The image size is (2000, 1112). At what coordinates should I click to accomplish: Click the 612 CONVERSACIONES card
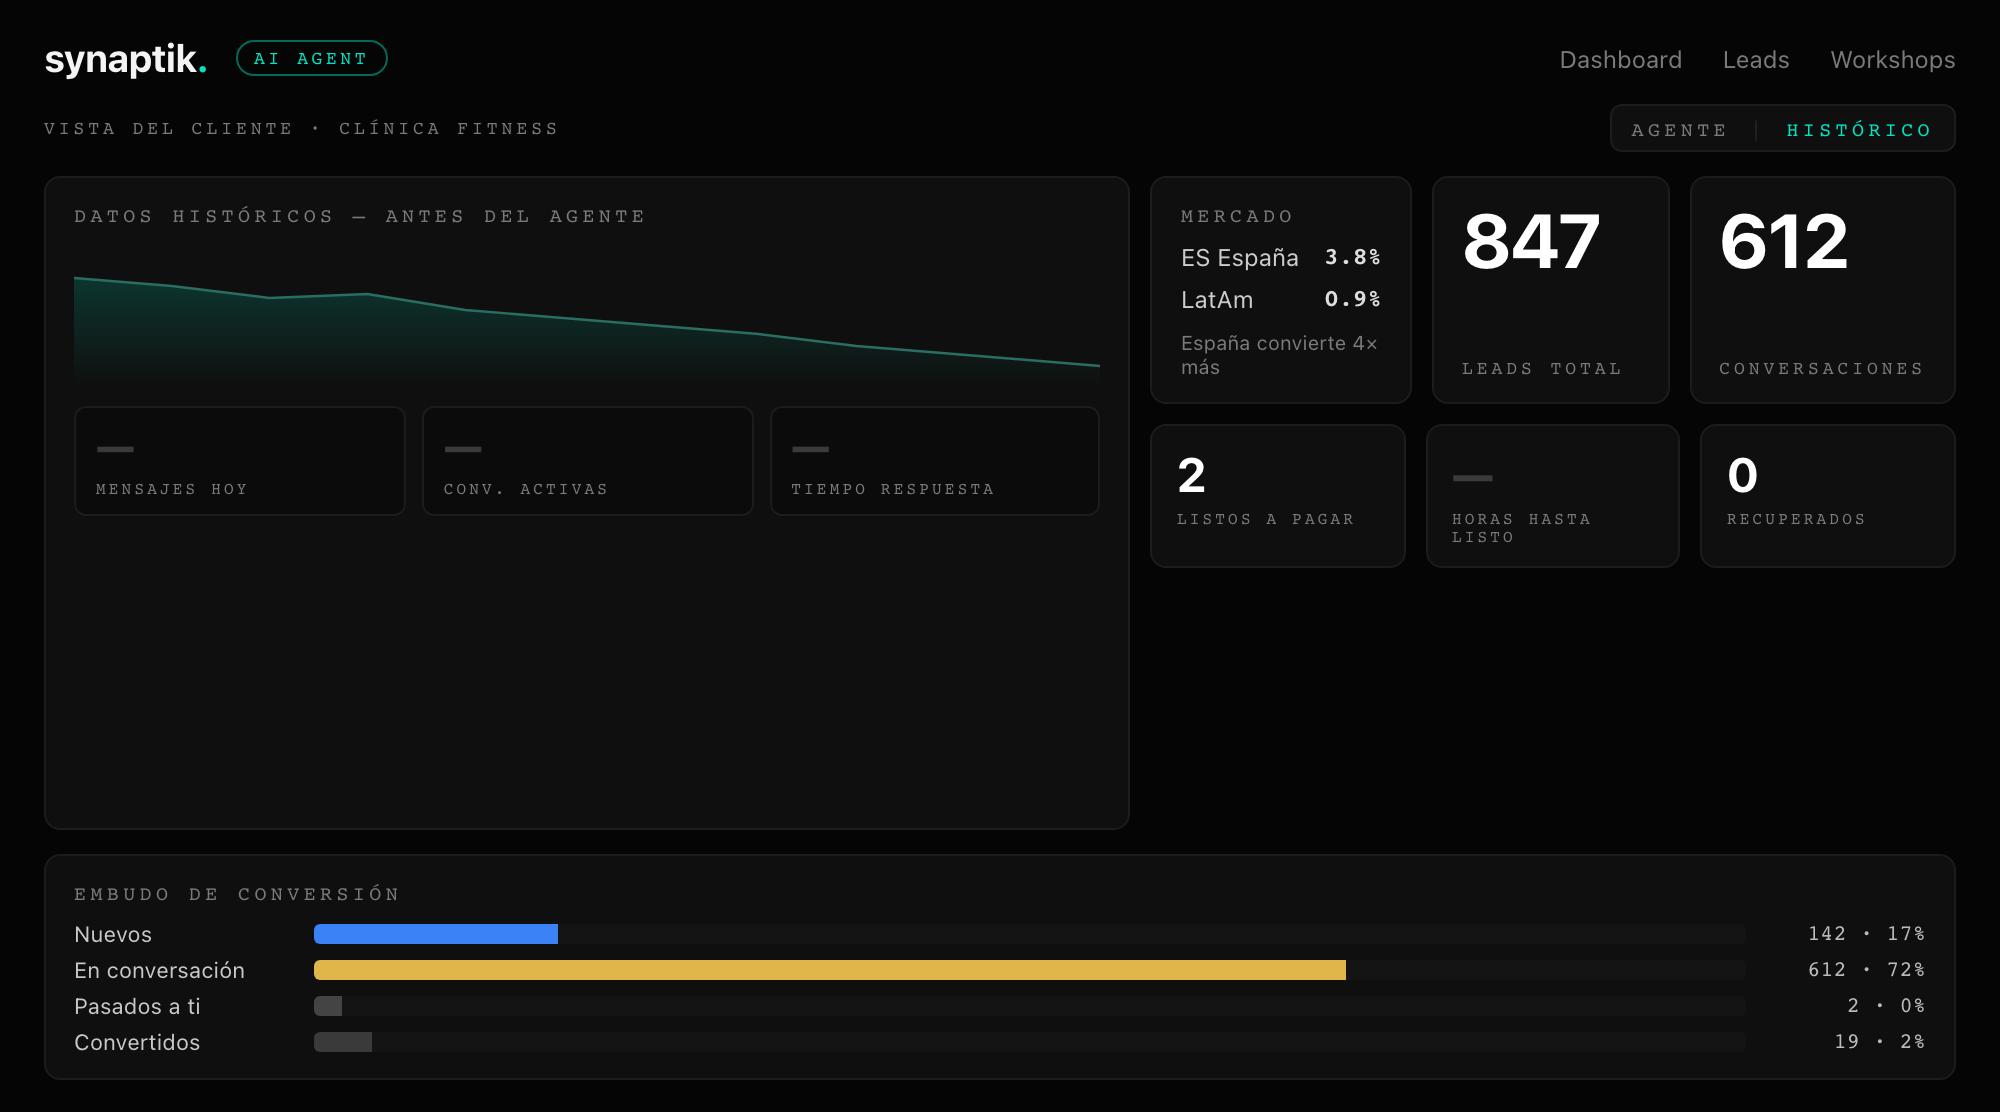pyautogui.click(x=1822, y=290)
